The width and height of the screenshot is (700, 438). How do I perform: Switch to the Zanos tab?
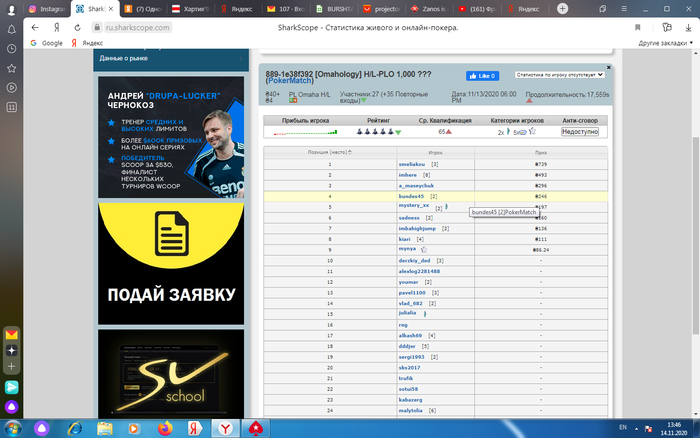tap(429, 9)
